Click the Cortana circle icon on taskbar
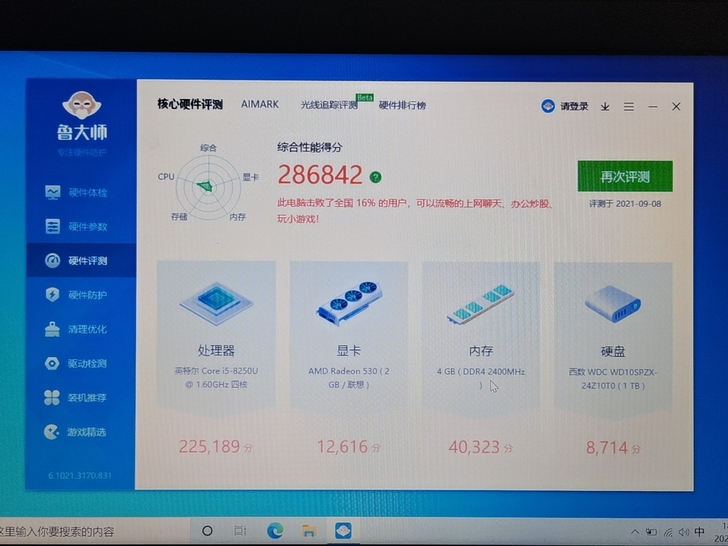This screenshot has height=546, width=728. click(x=208, y=531)
